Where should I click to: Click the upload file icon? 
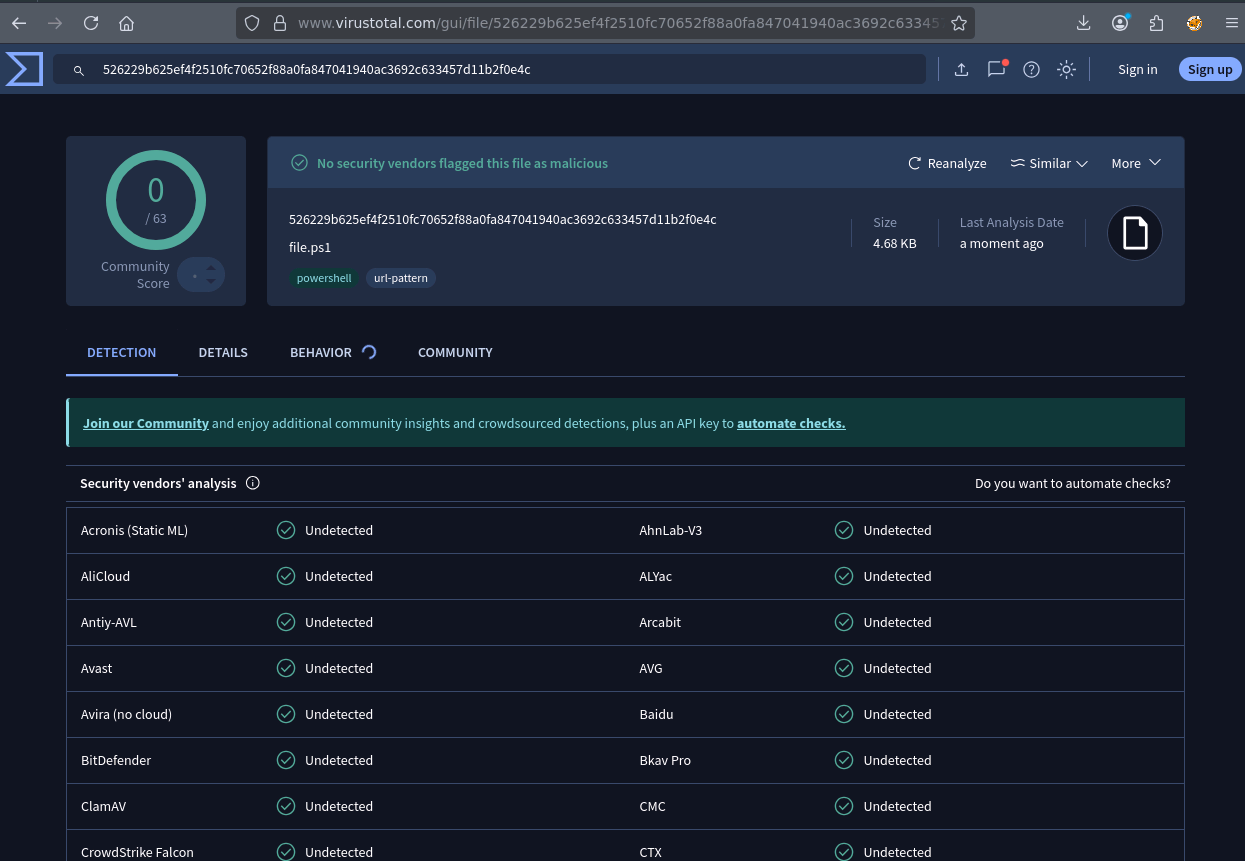pyautogui.click(x=961, y=69)
